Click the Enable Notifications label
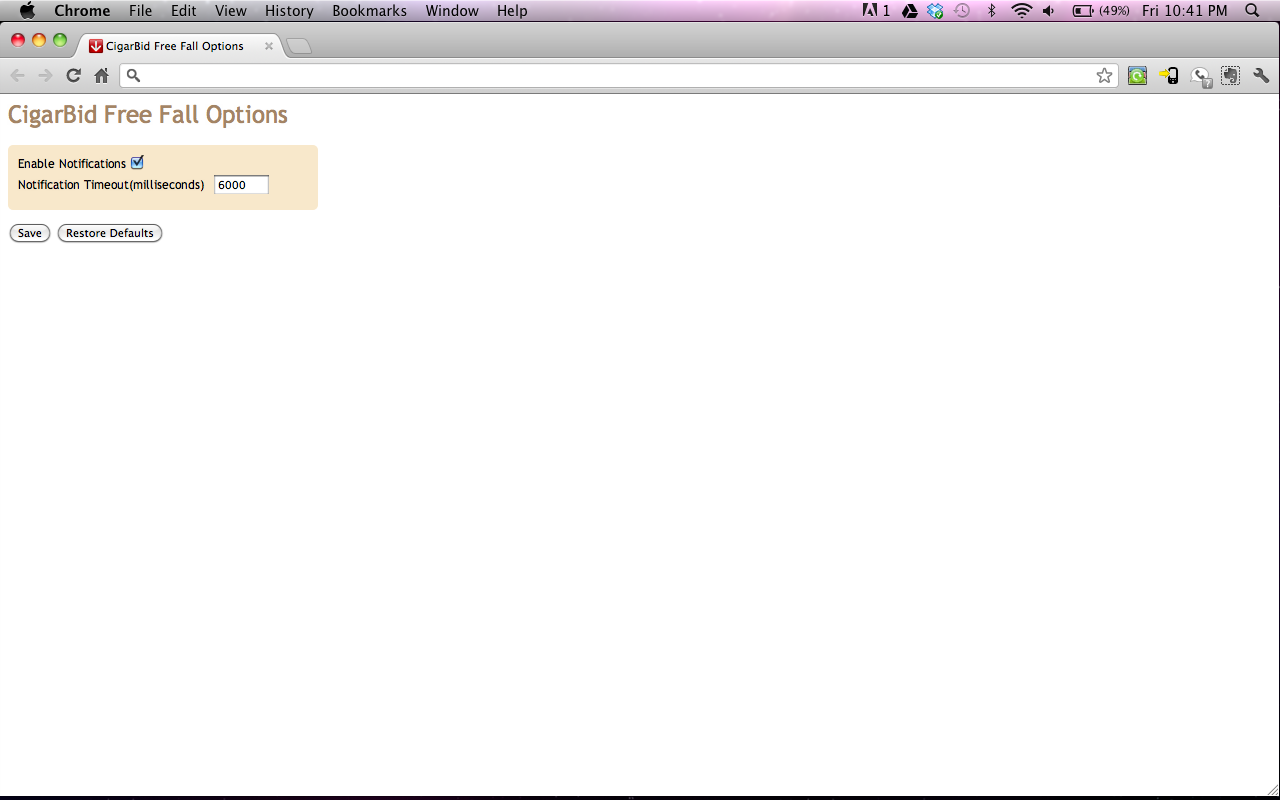Screen dimensions: 1280x800 point(72,164)
